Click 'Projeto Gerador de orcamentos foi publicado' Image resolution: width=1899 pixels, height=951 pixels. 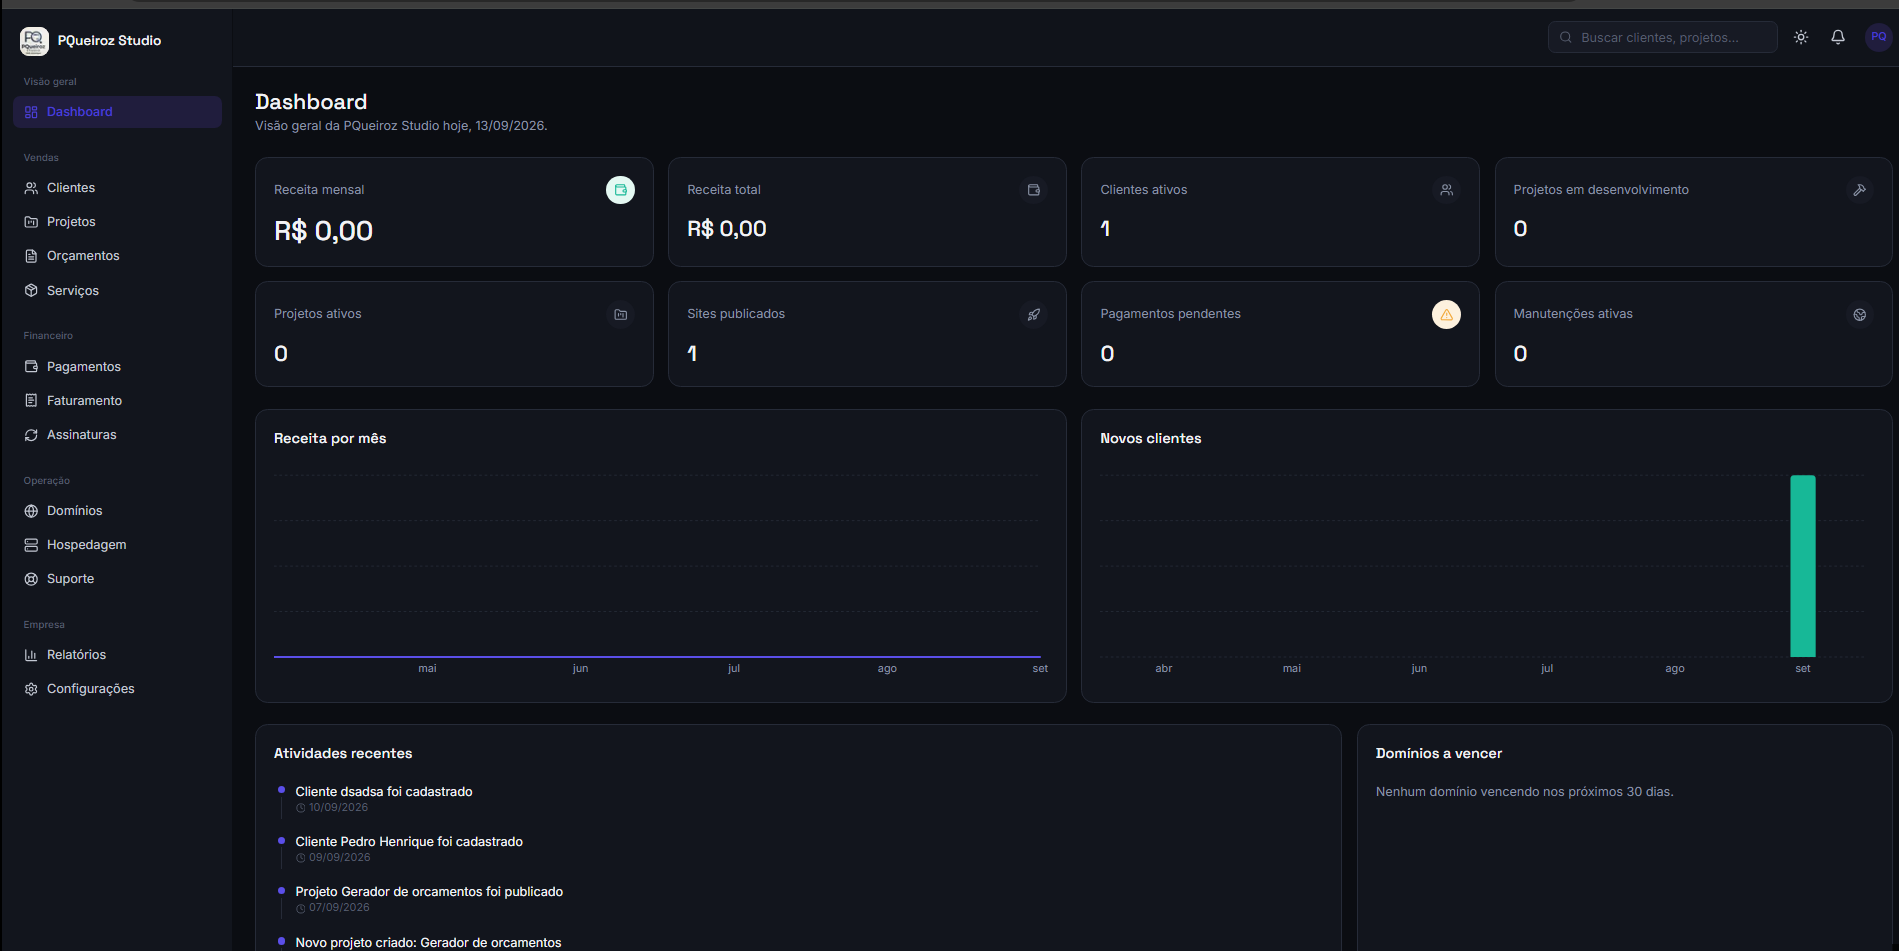tap(429, 892)
